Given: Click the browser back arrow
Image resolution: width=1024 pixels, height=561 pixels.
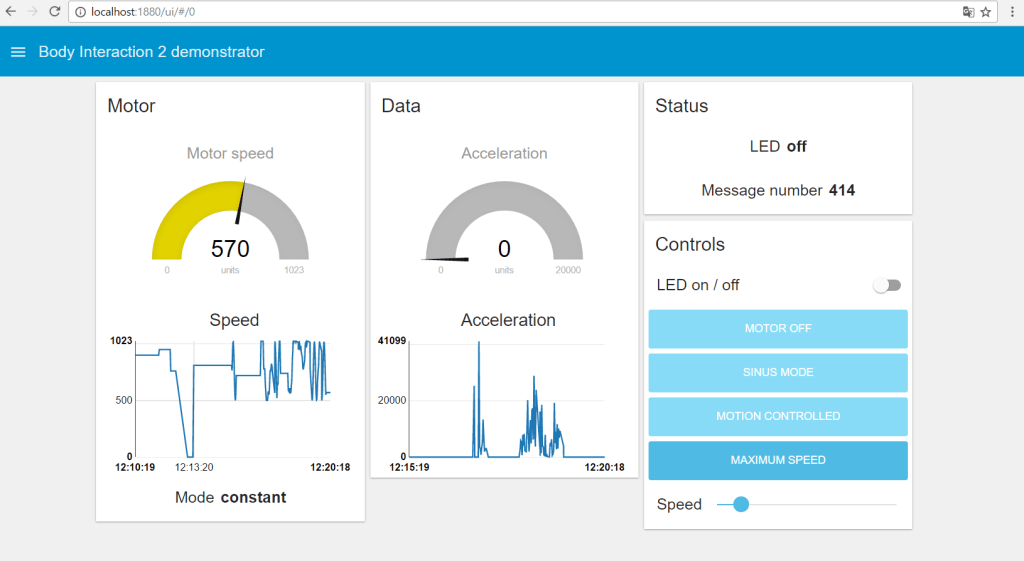Looking at the screenshot, I should [10, 11].
